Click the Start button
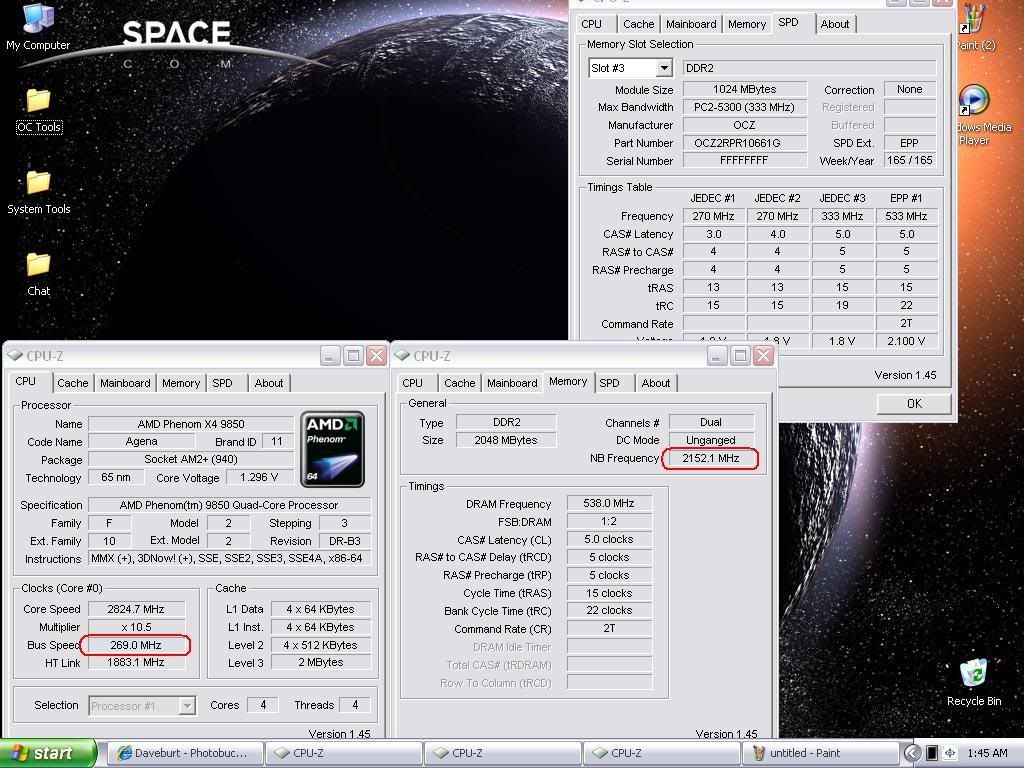1024x768 pixels. click(48, 753)
